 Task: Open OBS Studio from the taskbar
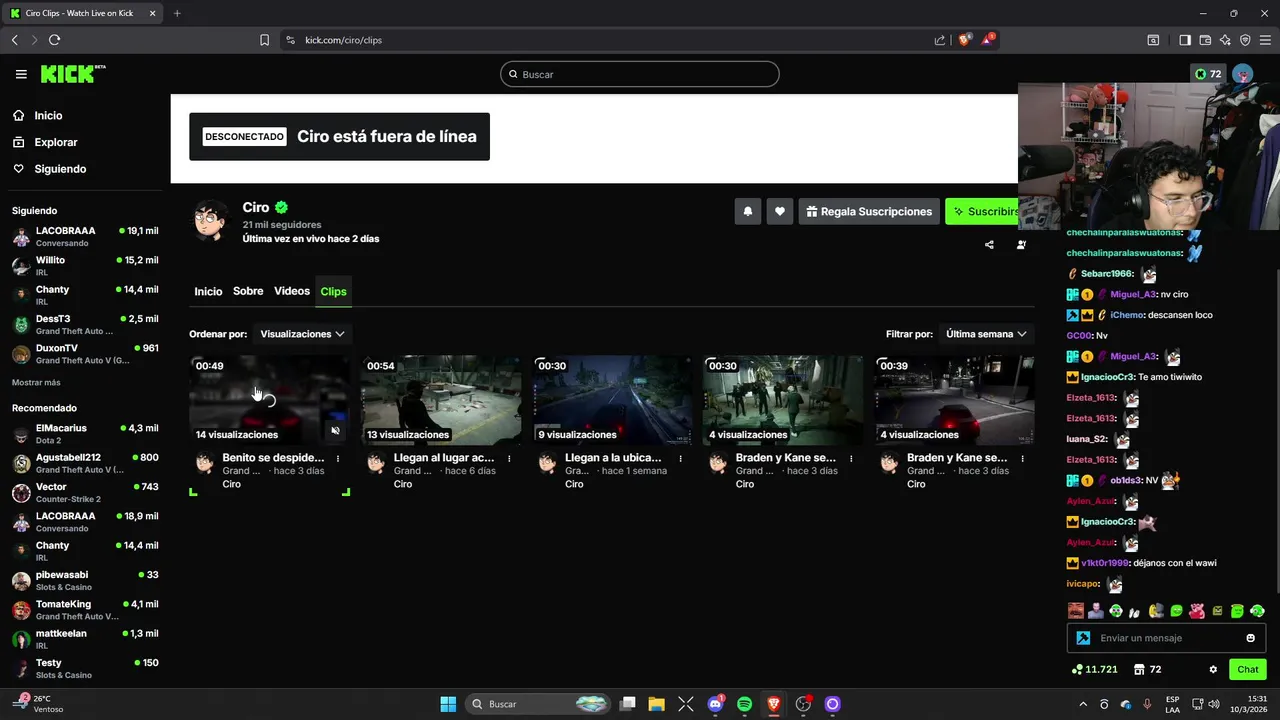pyautogui.click(x=803, y=704)
